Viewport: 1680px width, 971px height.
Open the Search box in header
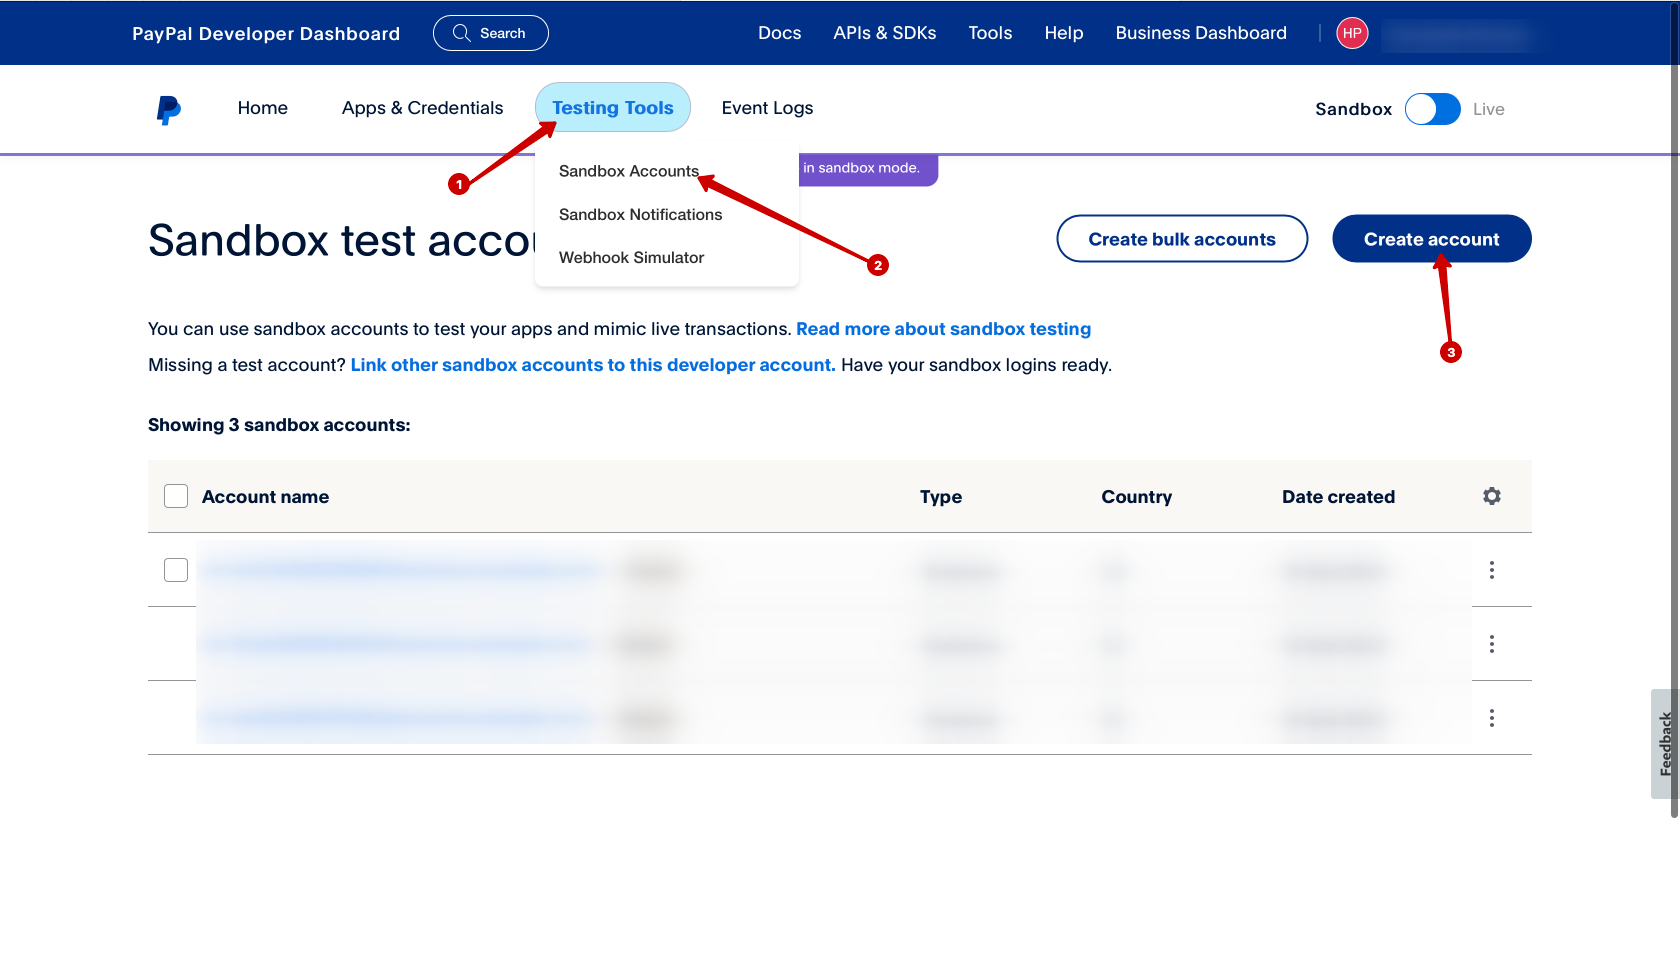pos(490,33)
